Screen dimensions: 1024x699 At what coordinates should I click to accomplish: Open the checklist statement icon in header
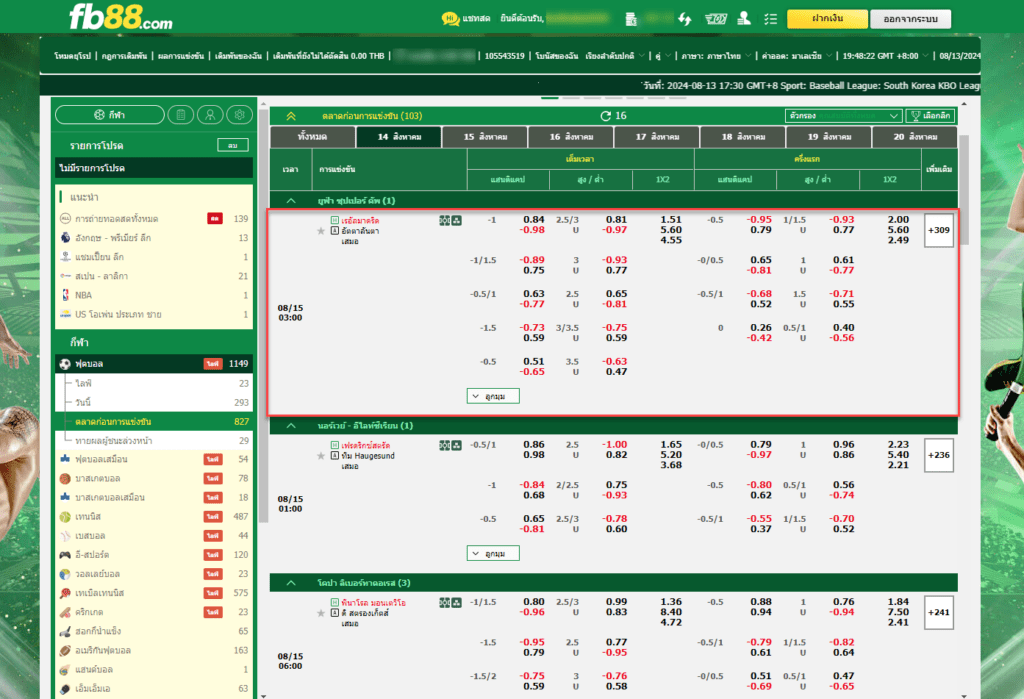(771, 19)
